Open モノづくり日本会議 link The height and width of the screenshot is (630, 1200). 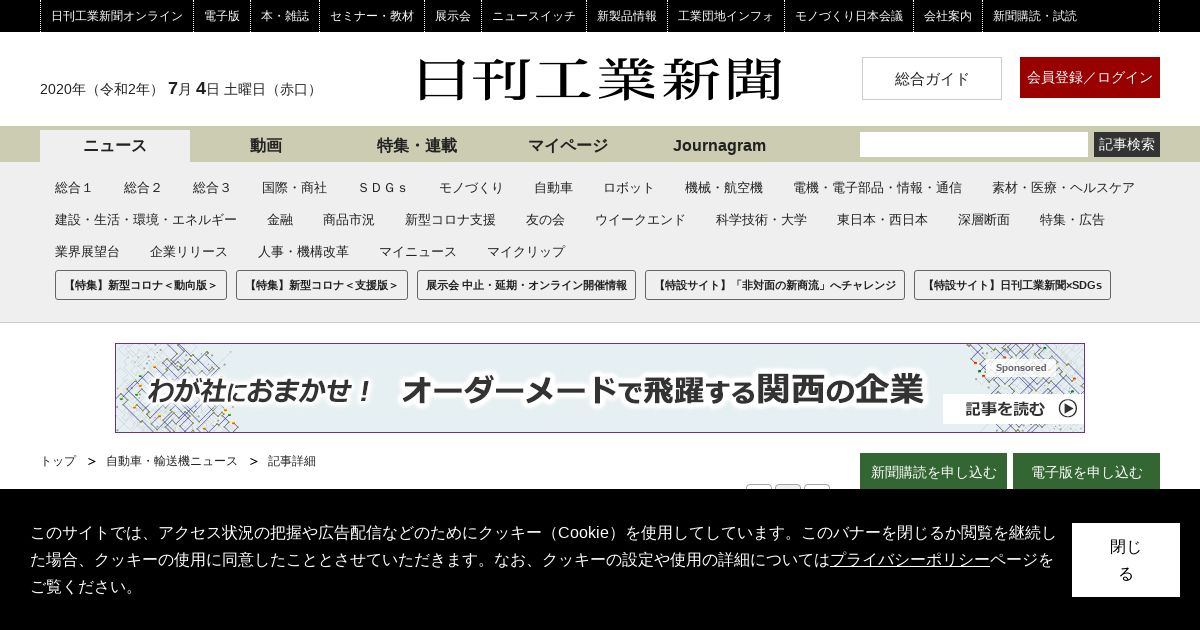(849, 16)
